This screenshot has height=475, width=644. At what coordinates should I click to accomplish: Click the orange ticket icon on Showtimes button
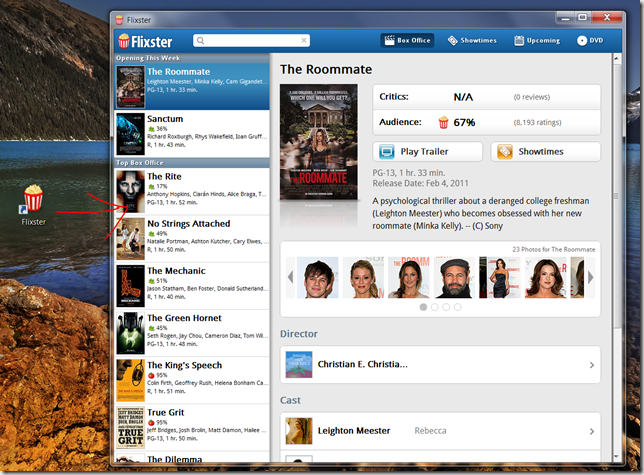(505, 151)
